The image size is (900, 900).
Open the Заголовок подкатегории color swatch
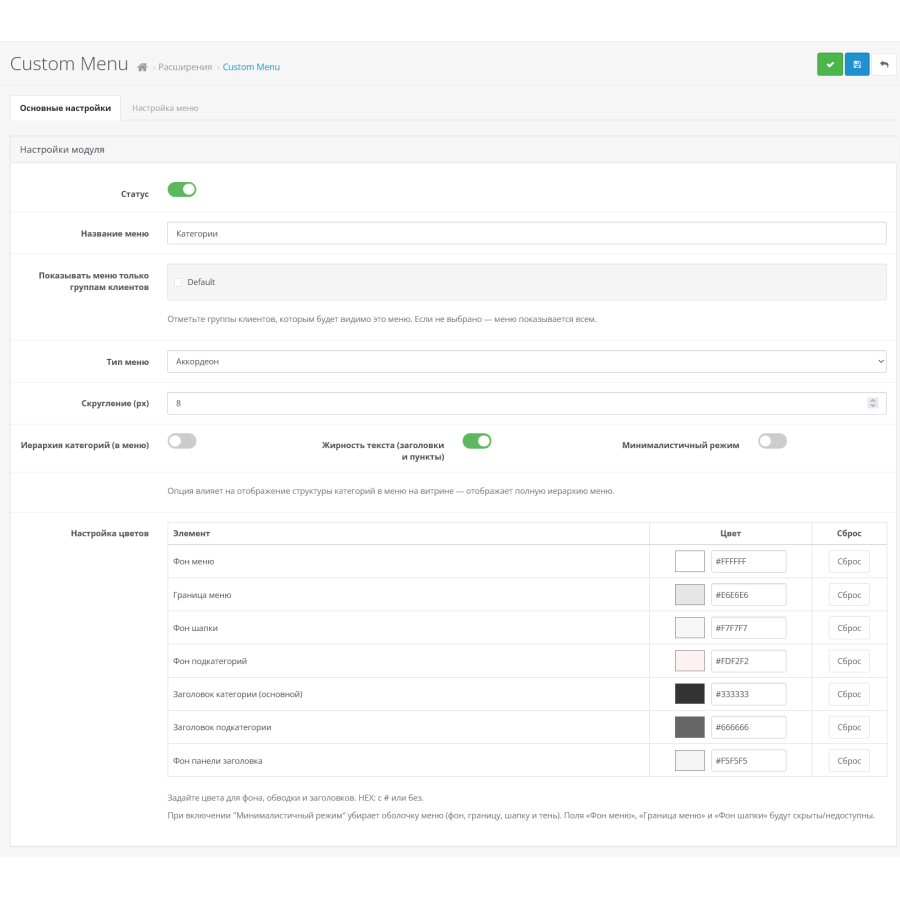689,727
